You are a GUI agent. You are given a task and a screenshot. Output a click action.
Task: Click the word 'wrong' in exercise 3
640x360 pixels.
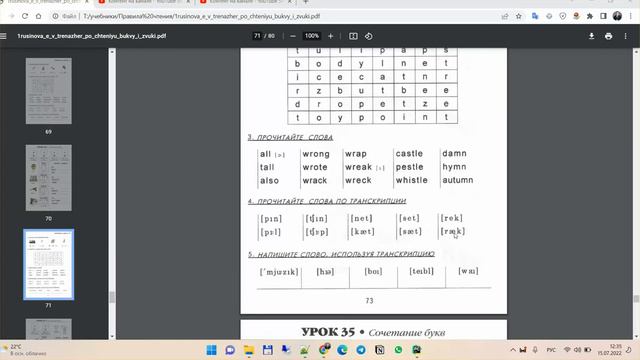coord(316,154)
